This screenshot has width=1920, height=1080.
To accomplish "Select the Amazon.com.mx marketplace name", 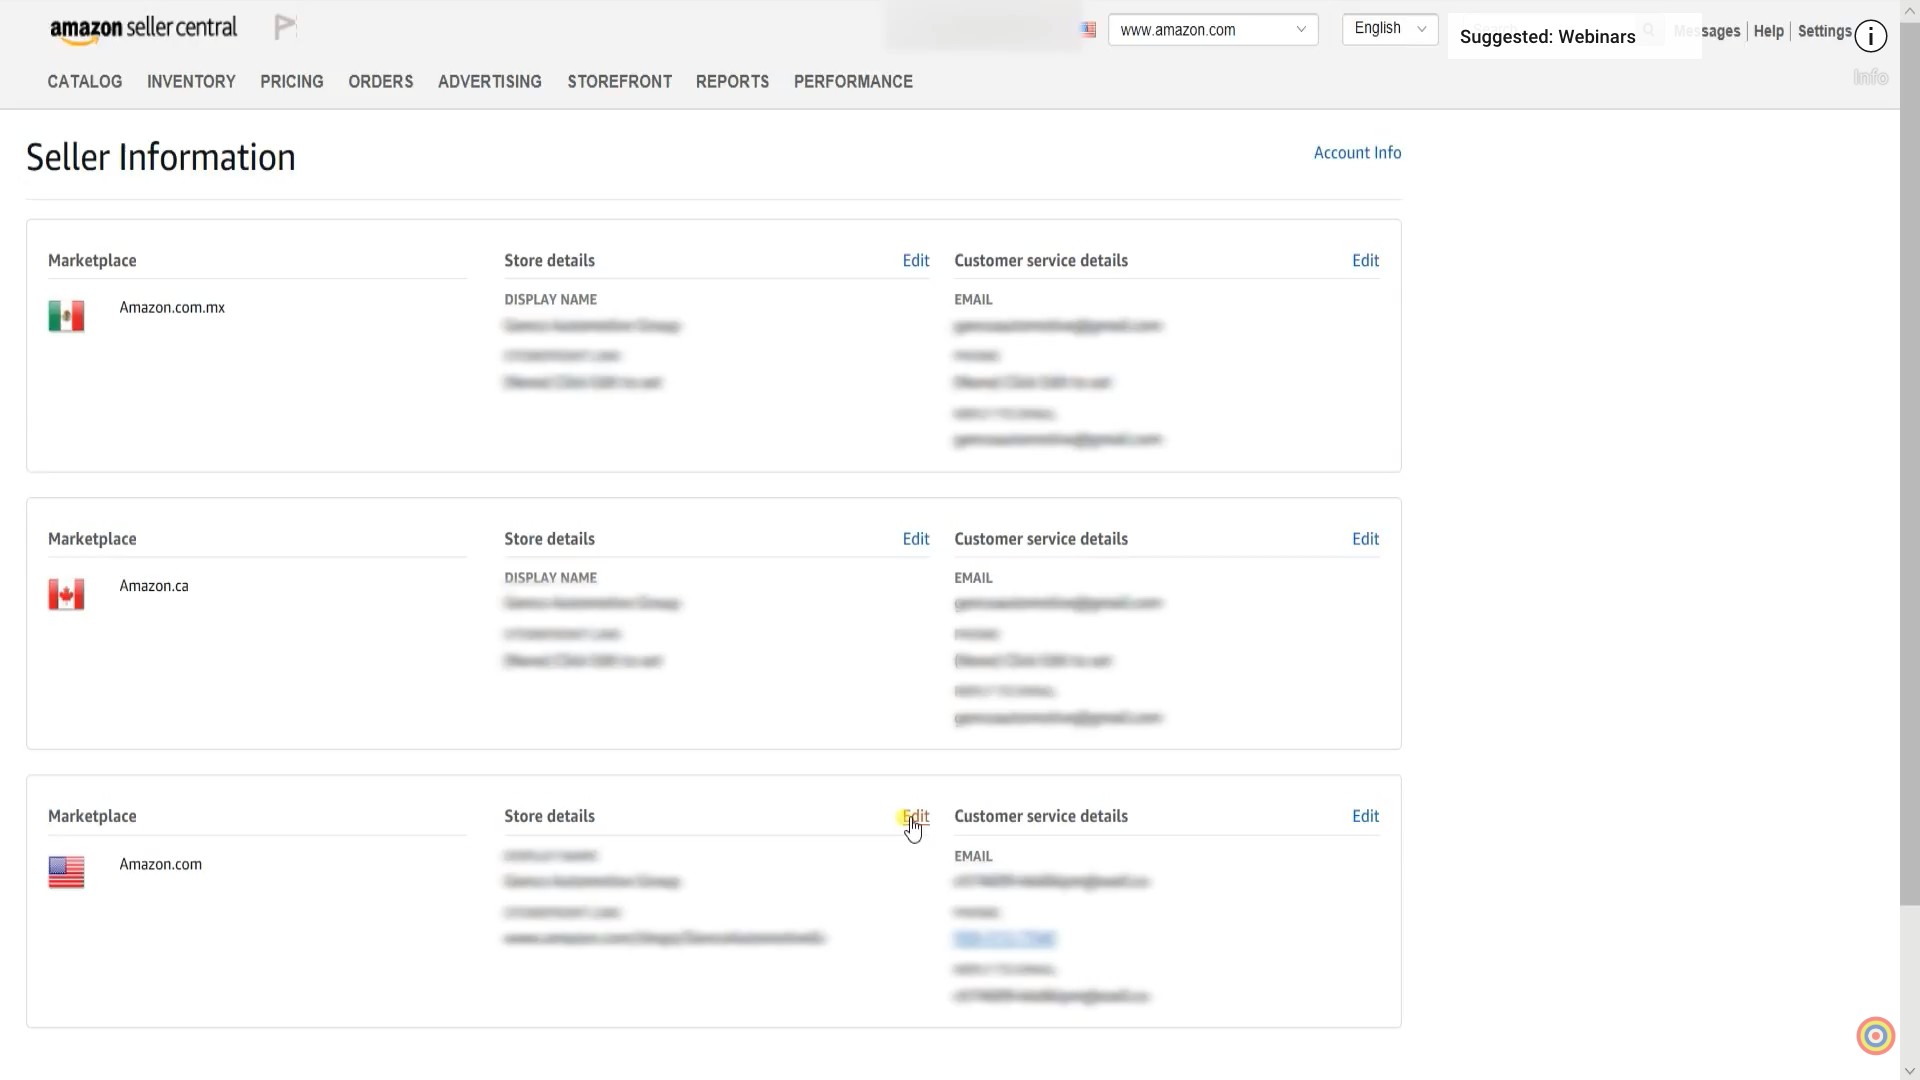I will pos(172,308).
